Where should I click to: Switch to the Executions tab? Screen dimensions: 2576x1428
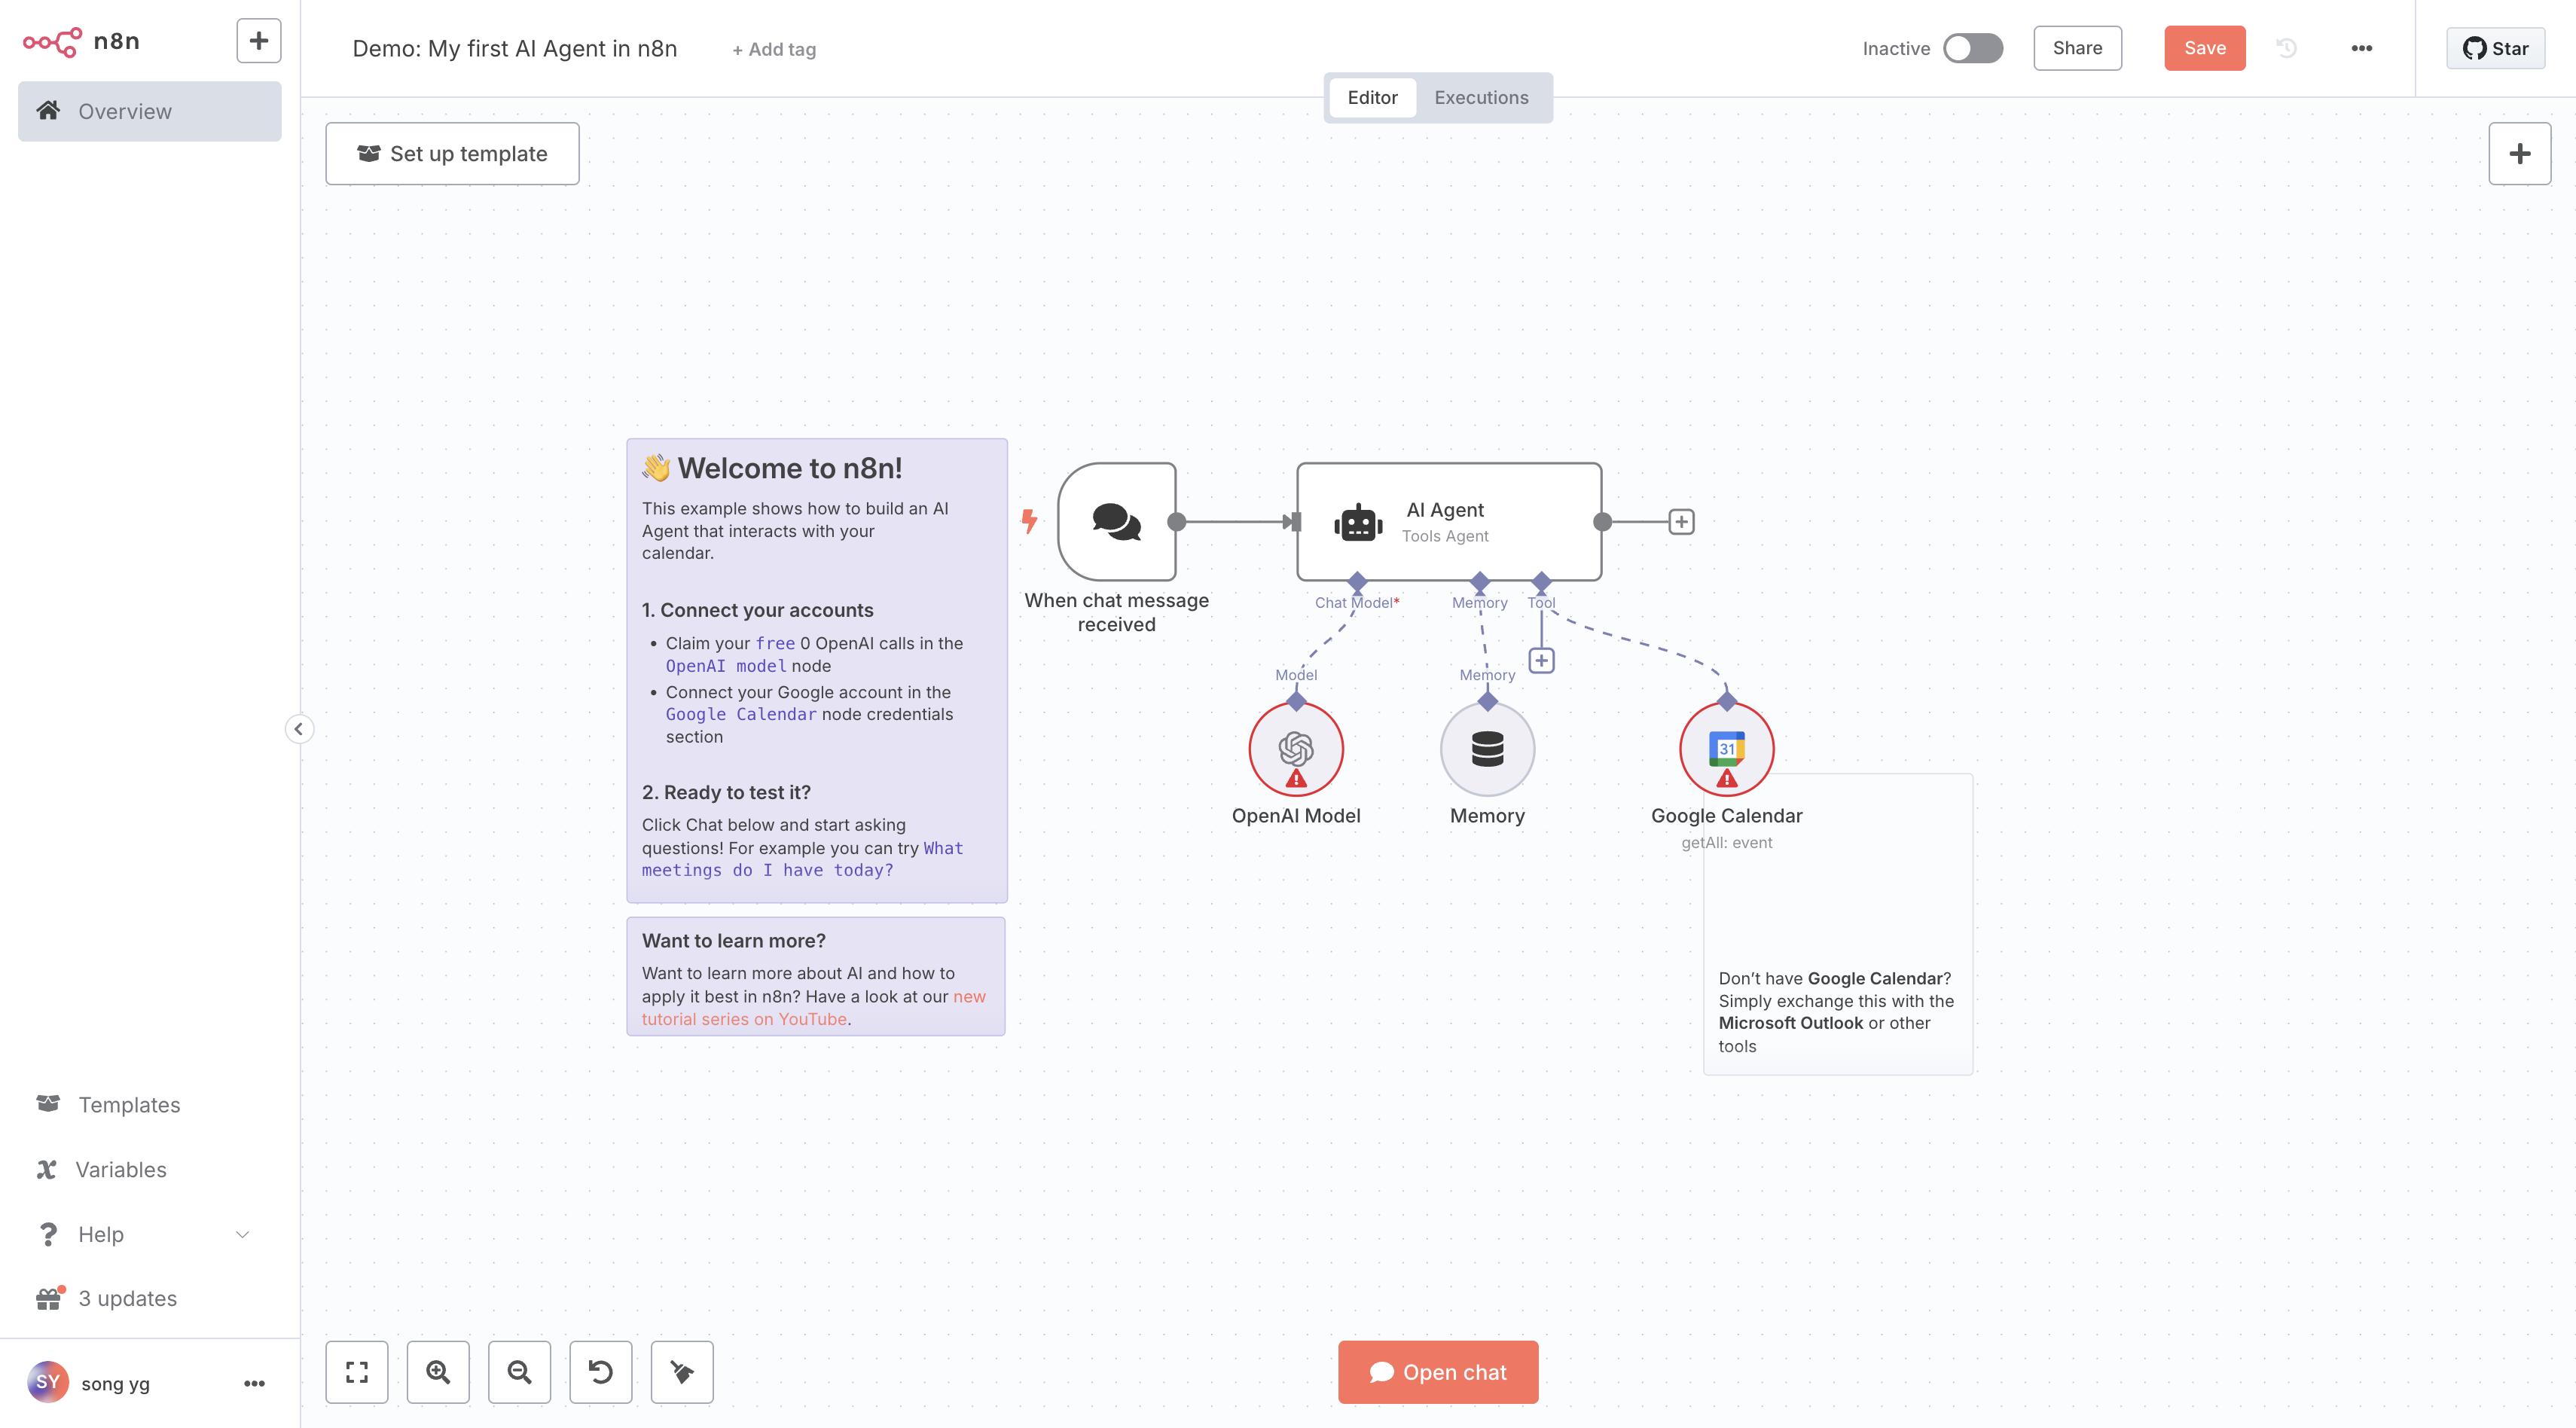tap(1481, 97)
